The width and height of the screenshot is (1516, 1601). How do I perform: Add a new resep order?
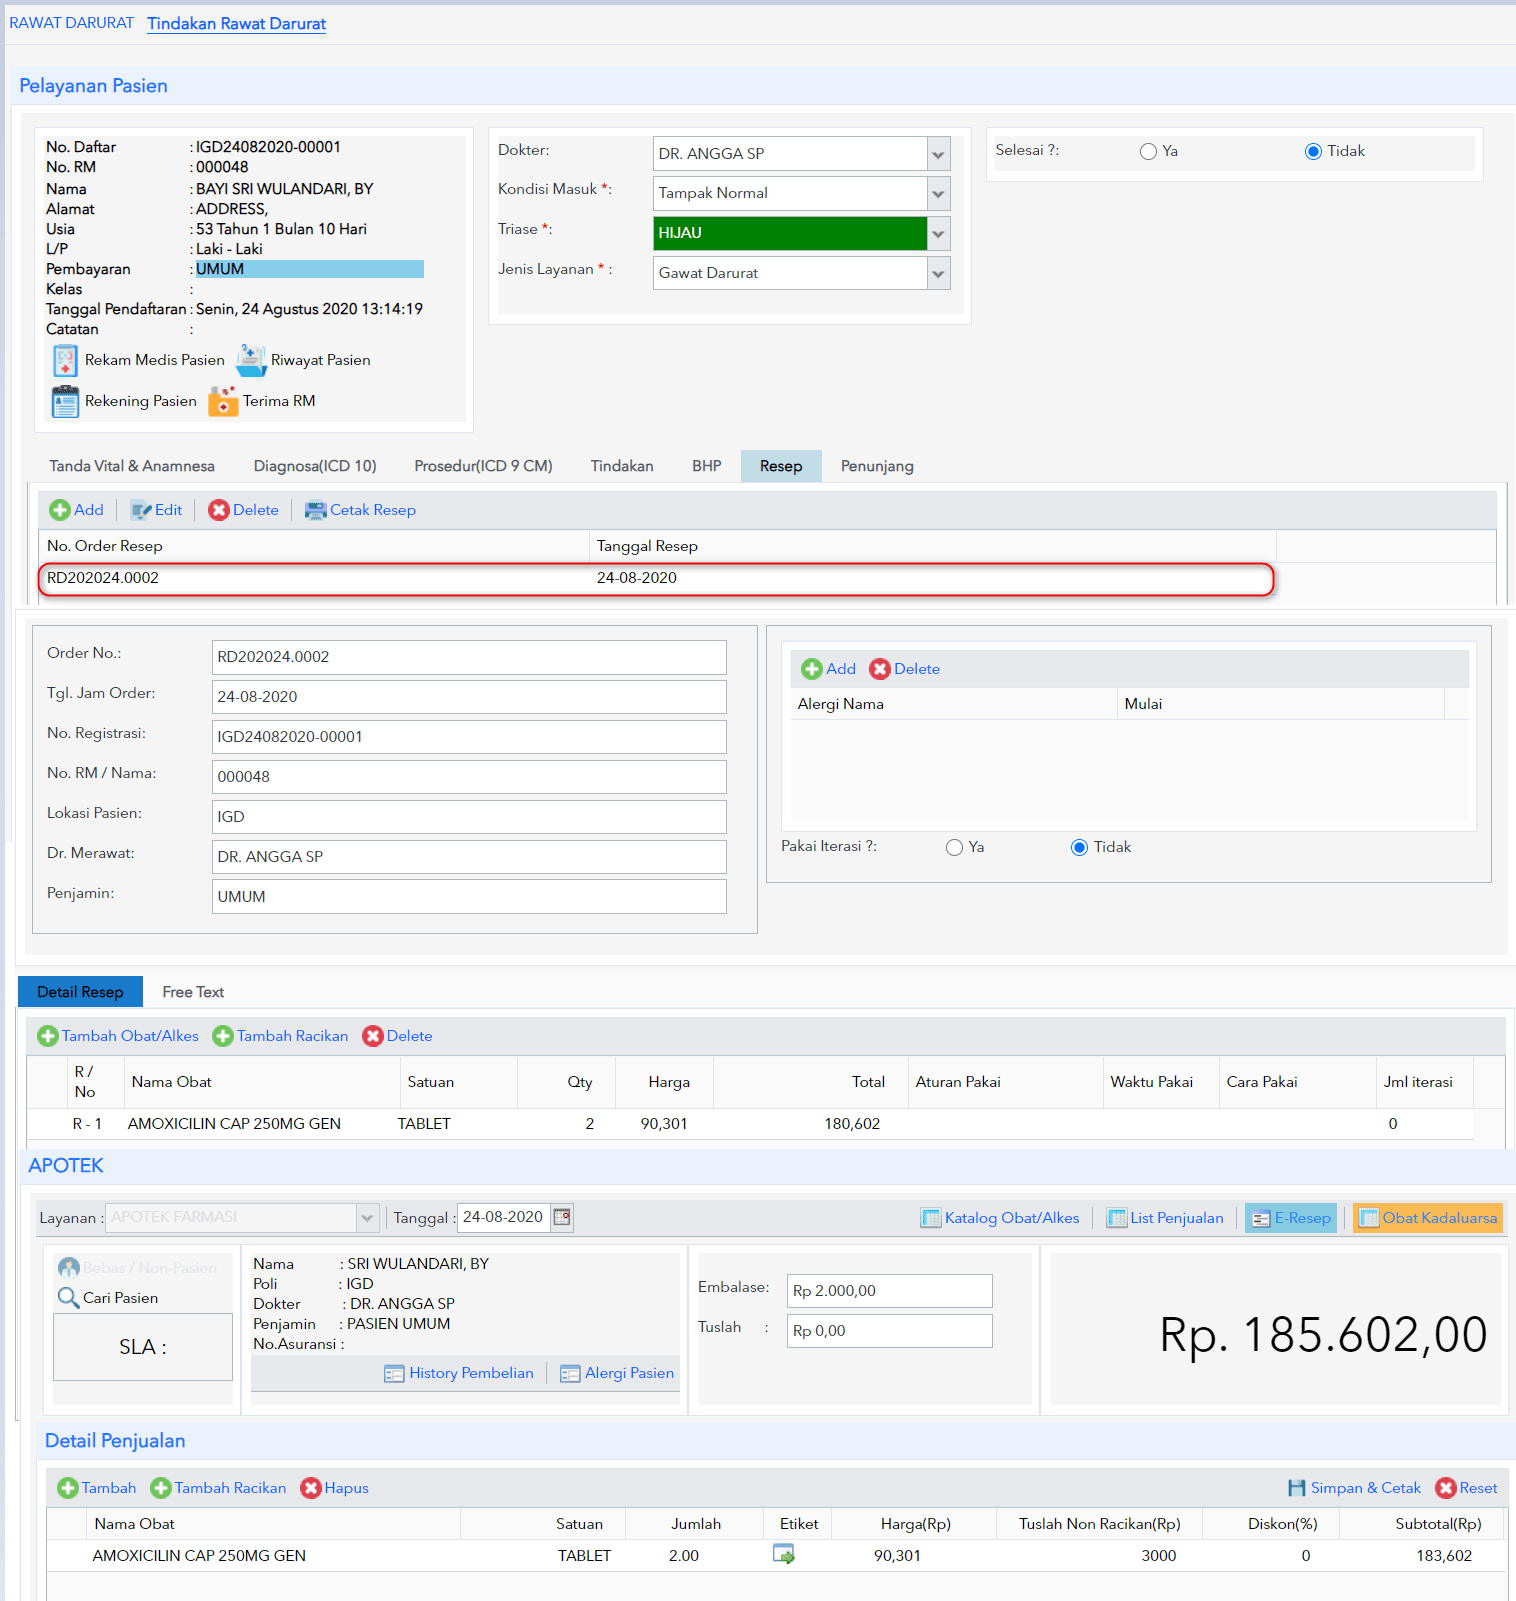click(77, 510)
